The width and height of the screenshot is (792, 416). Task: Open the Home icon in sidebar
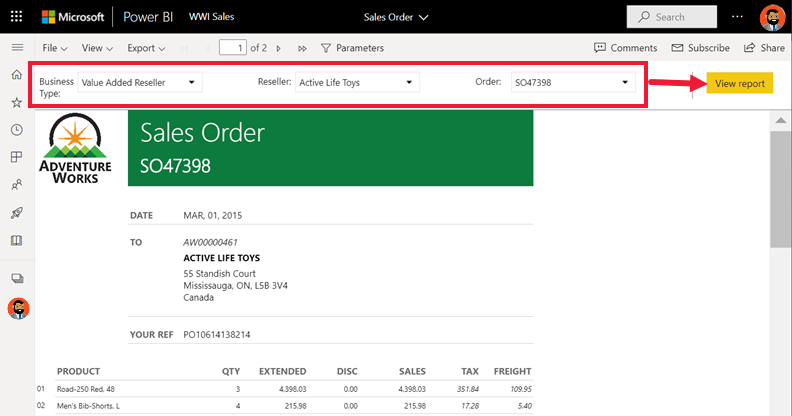pyautogui.click(x=17, y=75)
